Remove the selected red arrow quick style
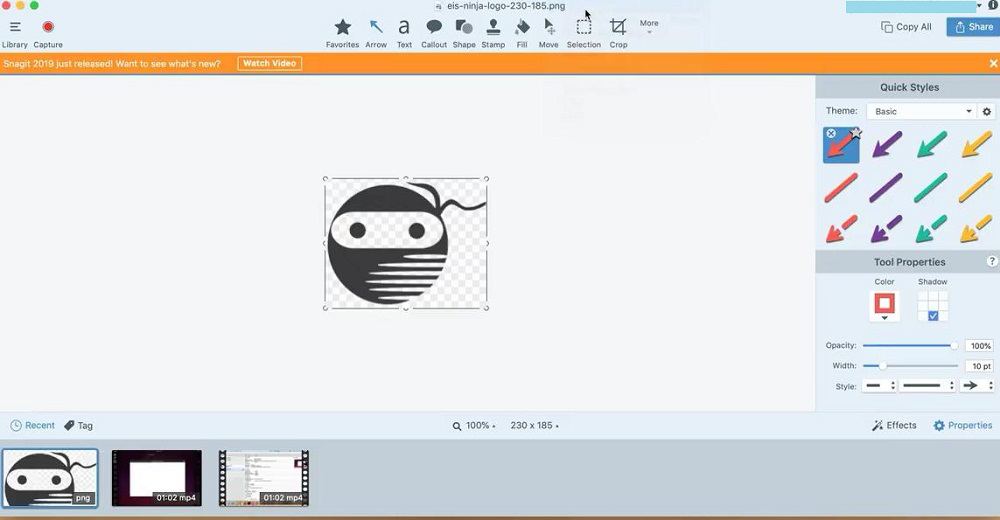Viewport: 1000px width, 520px height. [x=830, y=133]
